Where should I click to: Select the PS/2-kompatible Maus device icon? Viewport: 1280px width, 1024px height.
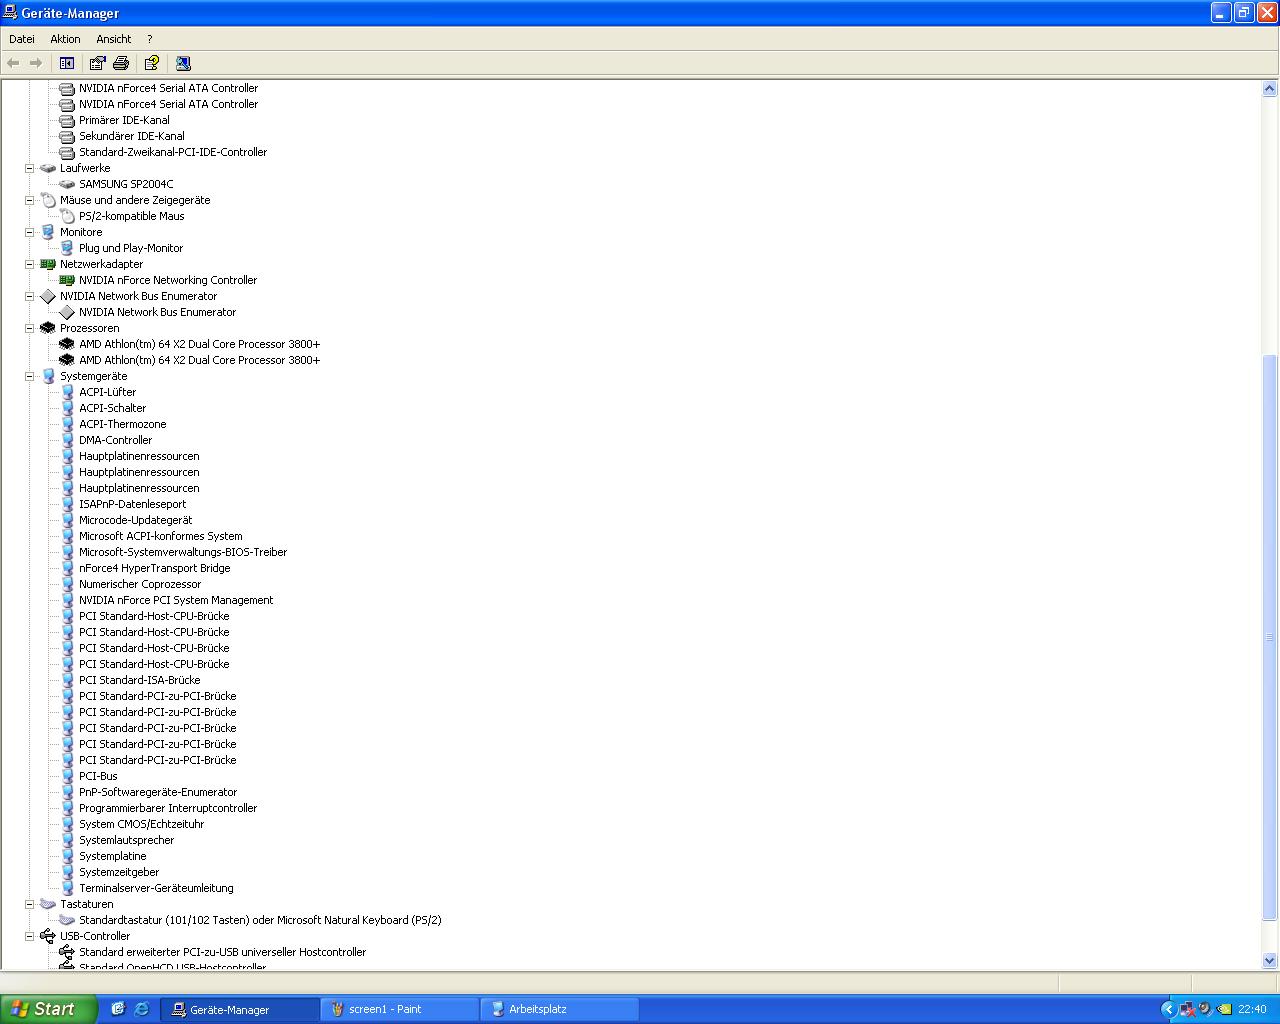pos(67,216)
